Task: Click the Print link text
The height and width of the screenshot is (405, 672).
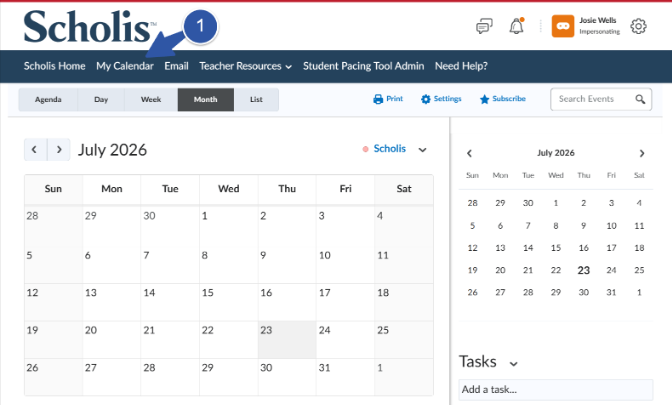Action: [395, 99]
